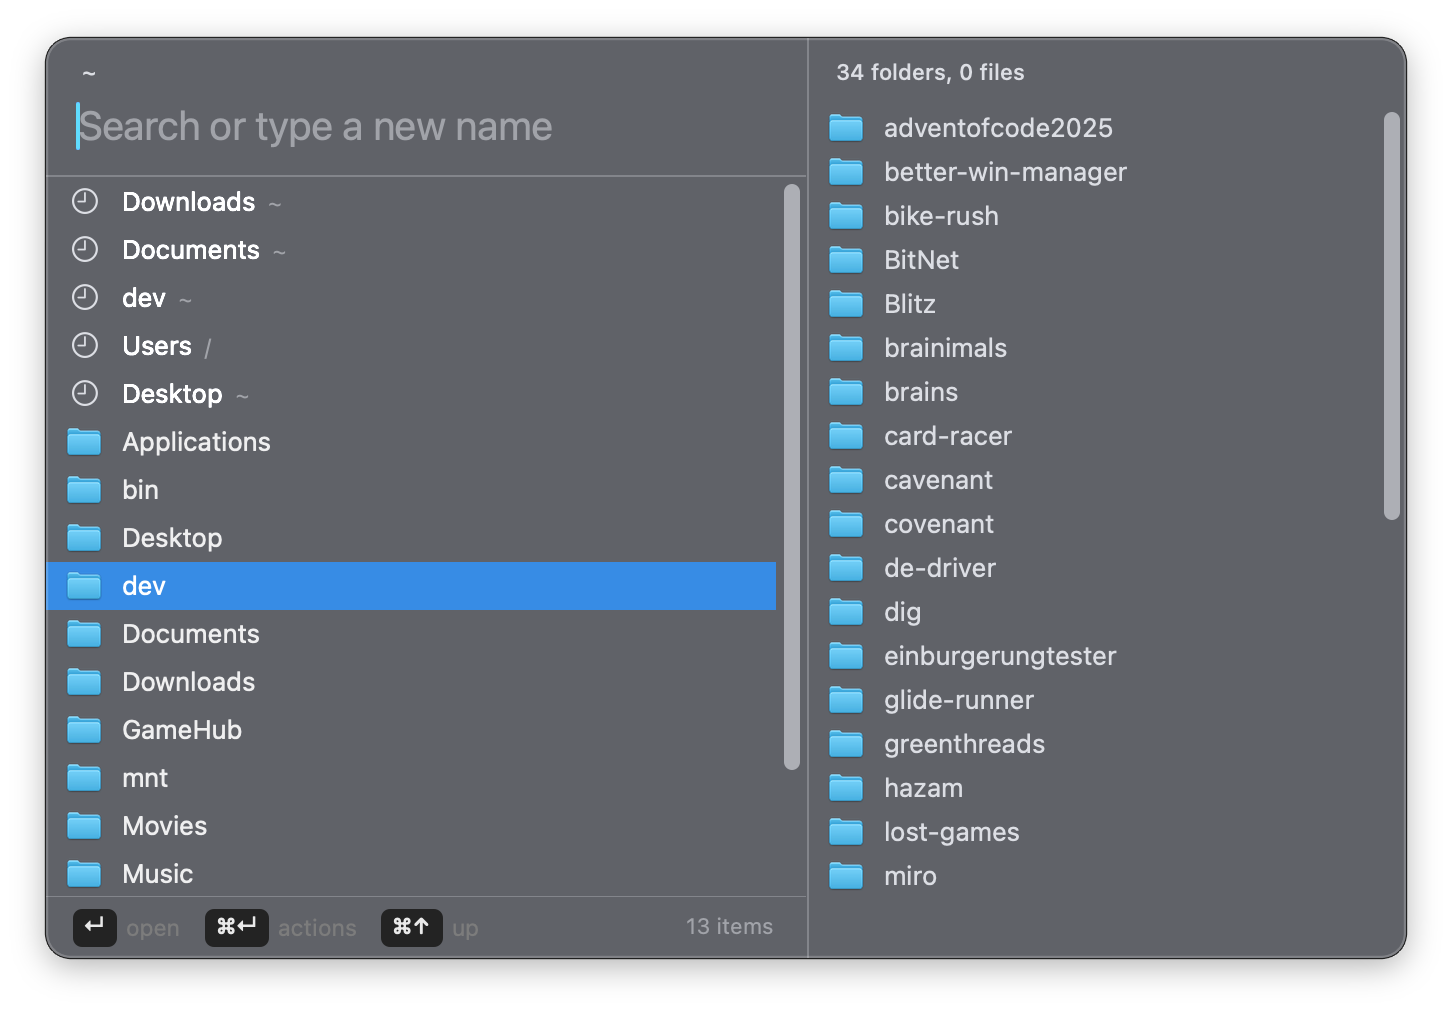Click the Command-Up arrow up button

[x=412, y=927]
